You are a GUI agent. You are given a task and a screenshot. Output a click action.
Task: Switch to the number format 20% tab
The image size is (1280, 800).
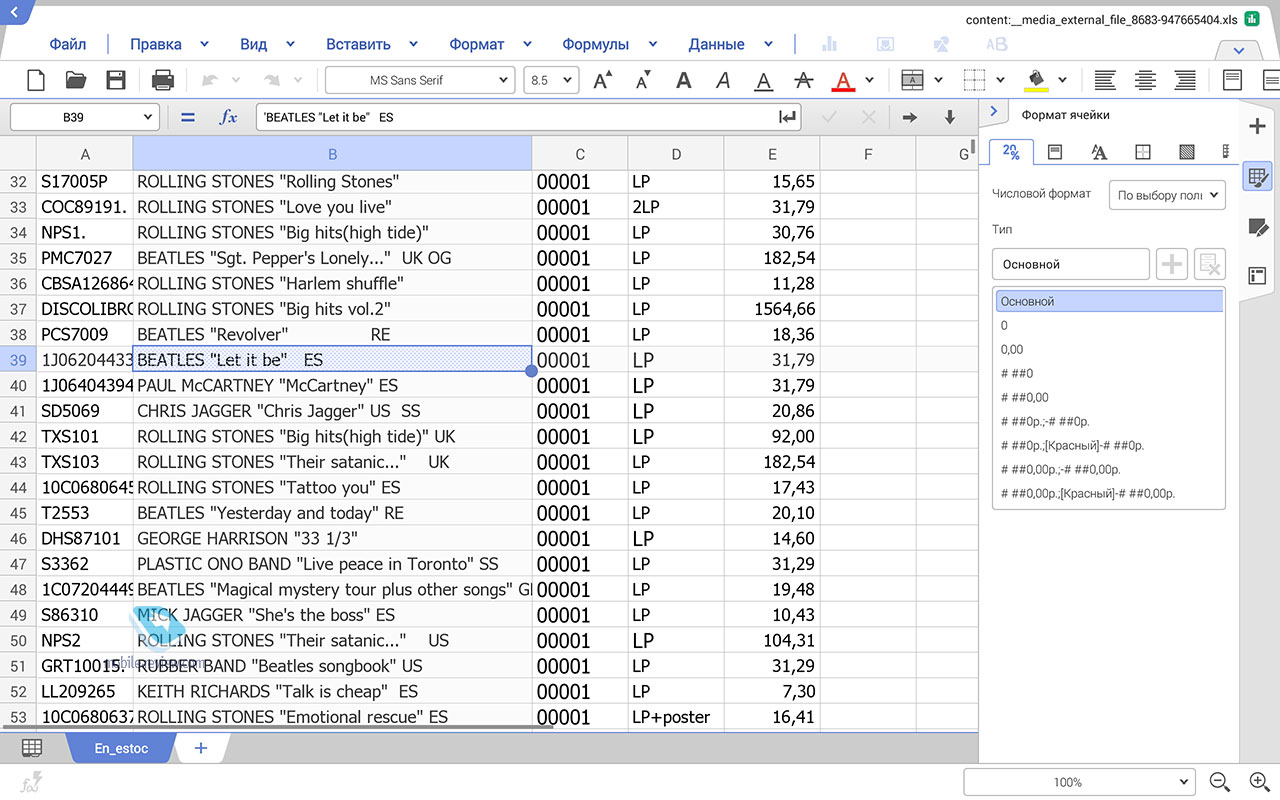1011,152
